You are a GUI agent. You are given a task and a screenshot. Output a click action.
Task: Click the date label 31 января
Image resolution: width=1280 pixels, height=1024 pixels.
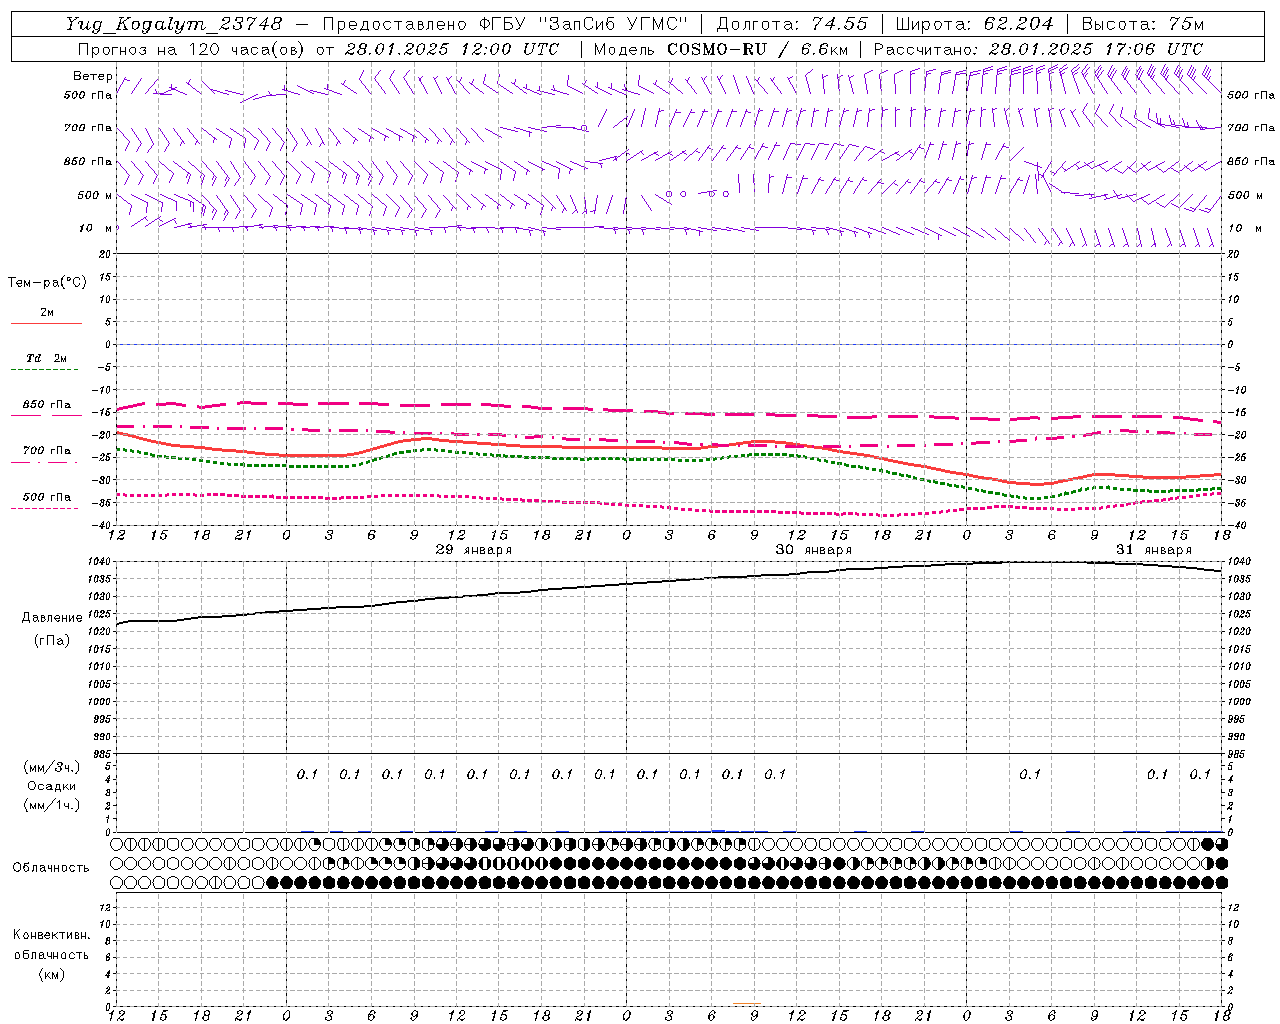[1154, 550]
